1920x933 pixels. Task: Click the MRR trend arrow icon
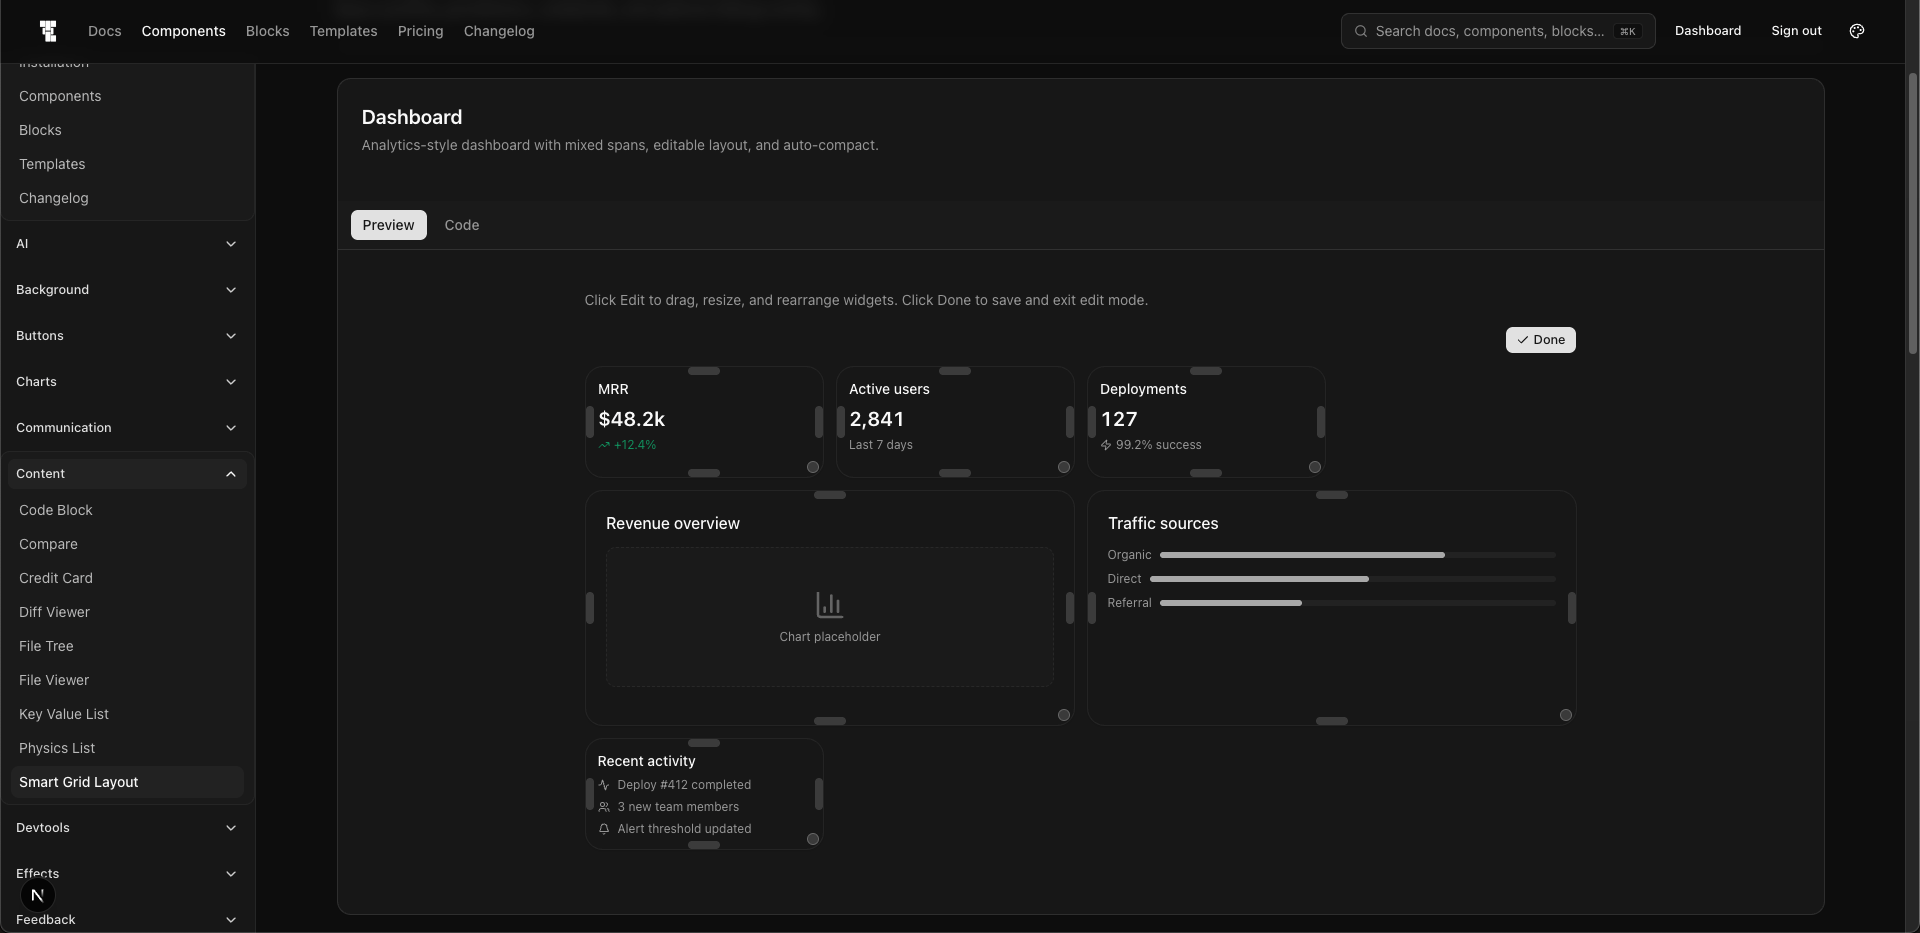point(604,445)
